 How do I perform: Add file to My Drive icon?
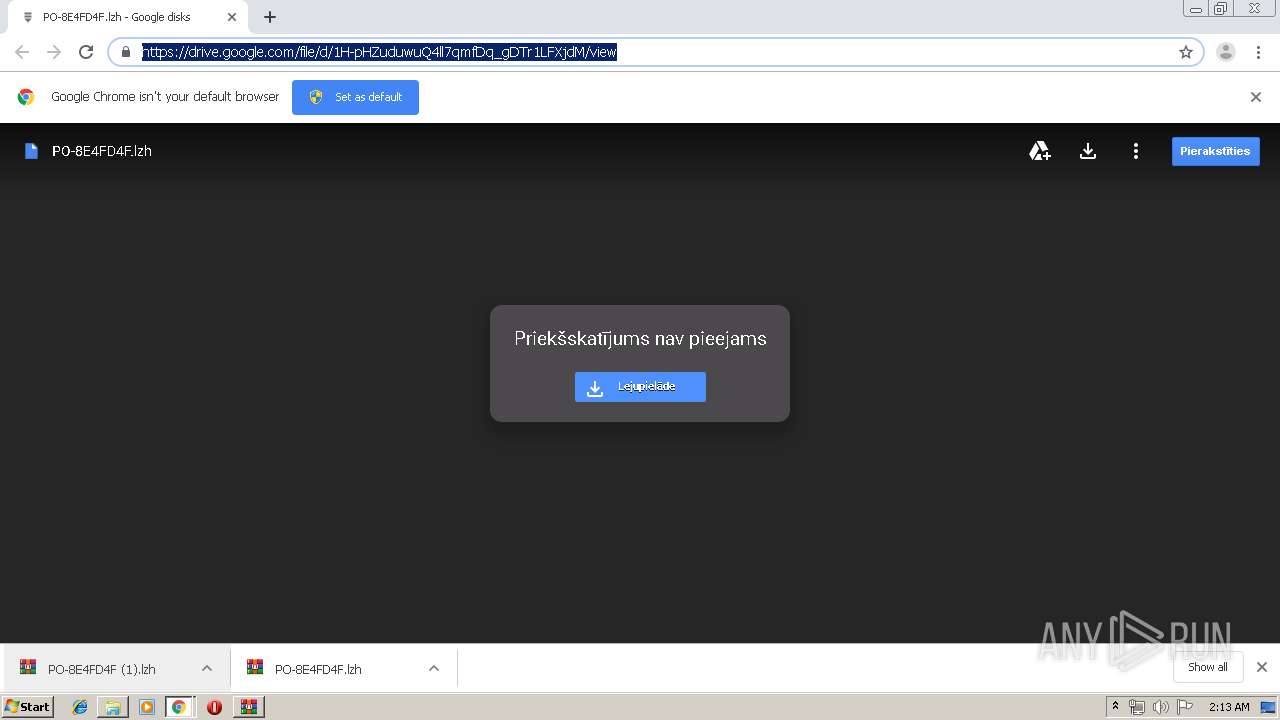(x=1040, y=151)
